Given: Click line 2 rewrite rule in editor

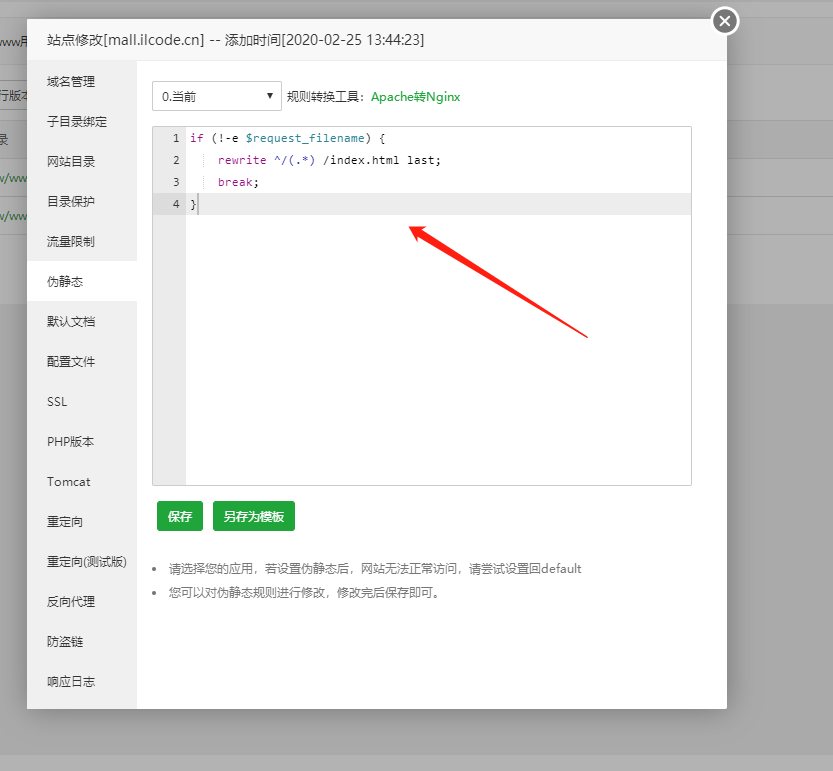Looking at the screenshot, I should click(329, 160).
